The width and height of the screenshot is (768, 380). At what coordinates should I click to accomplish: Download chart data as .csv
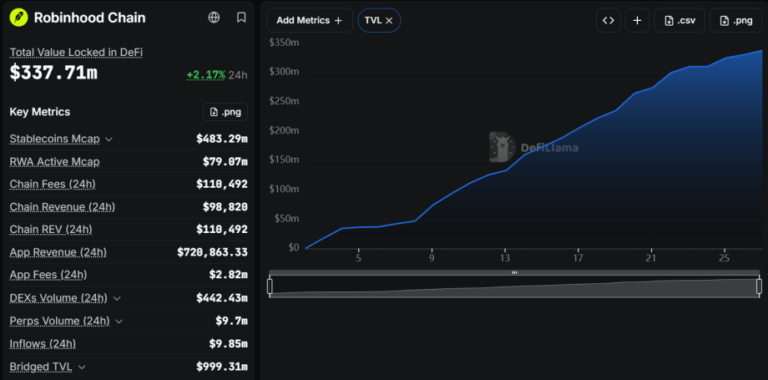[679, 21]
